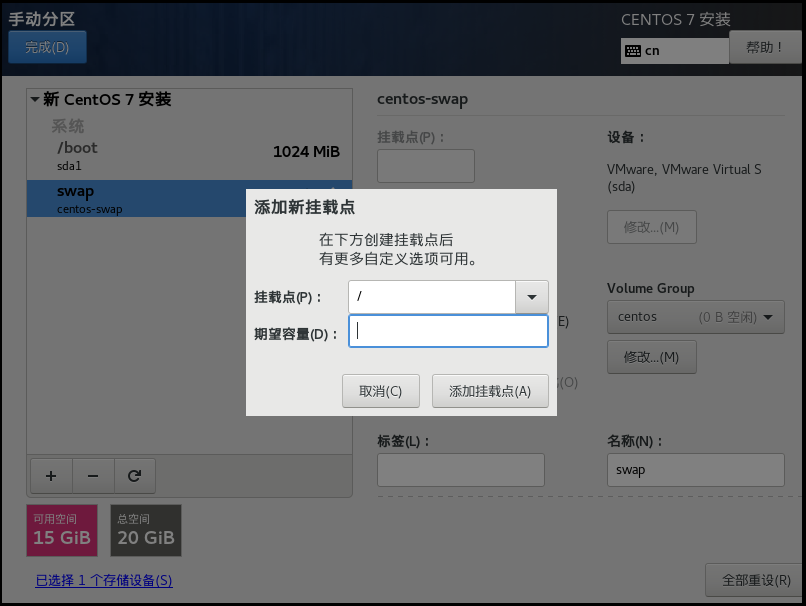The image size is (806, 606).
Task: Click the VMware Virtual S (sda) device text
Action: tap(684, 177)
